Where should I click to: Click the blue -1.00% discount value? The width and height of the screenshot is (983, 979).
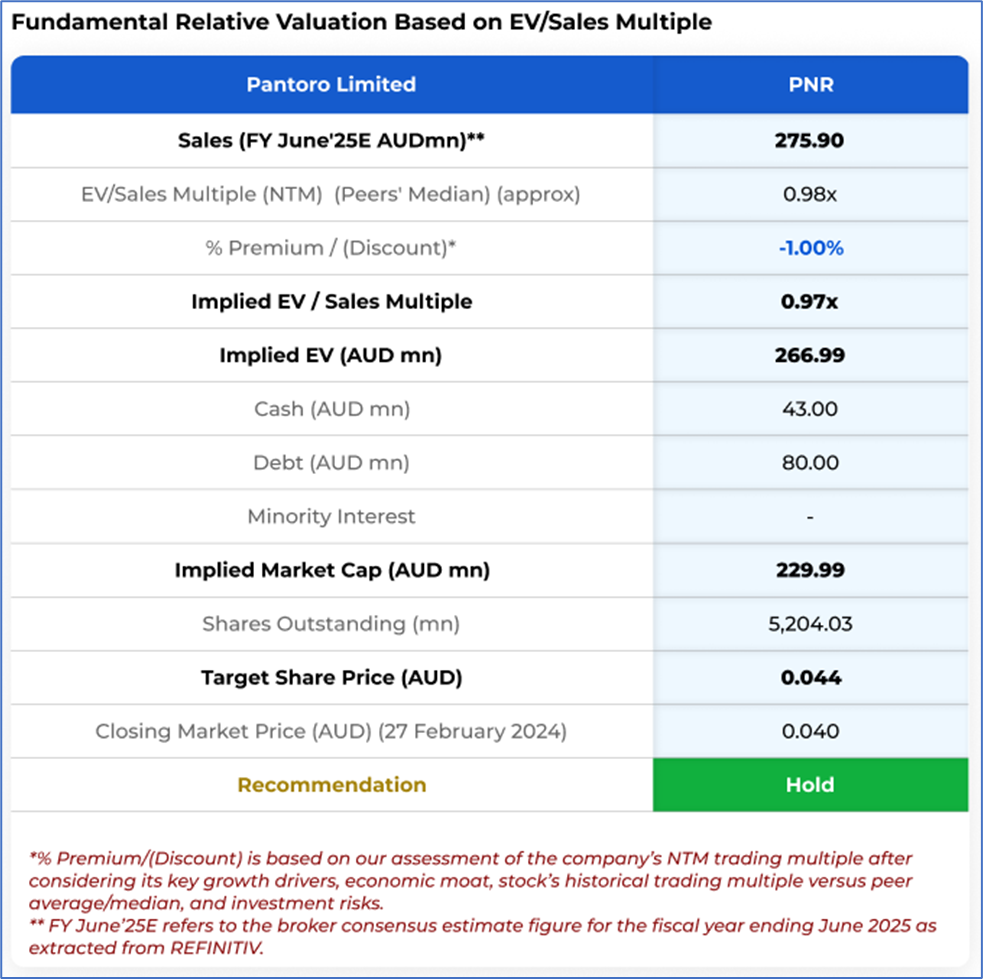click(x=810, y=248)
